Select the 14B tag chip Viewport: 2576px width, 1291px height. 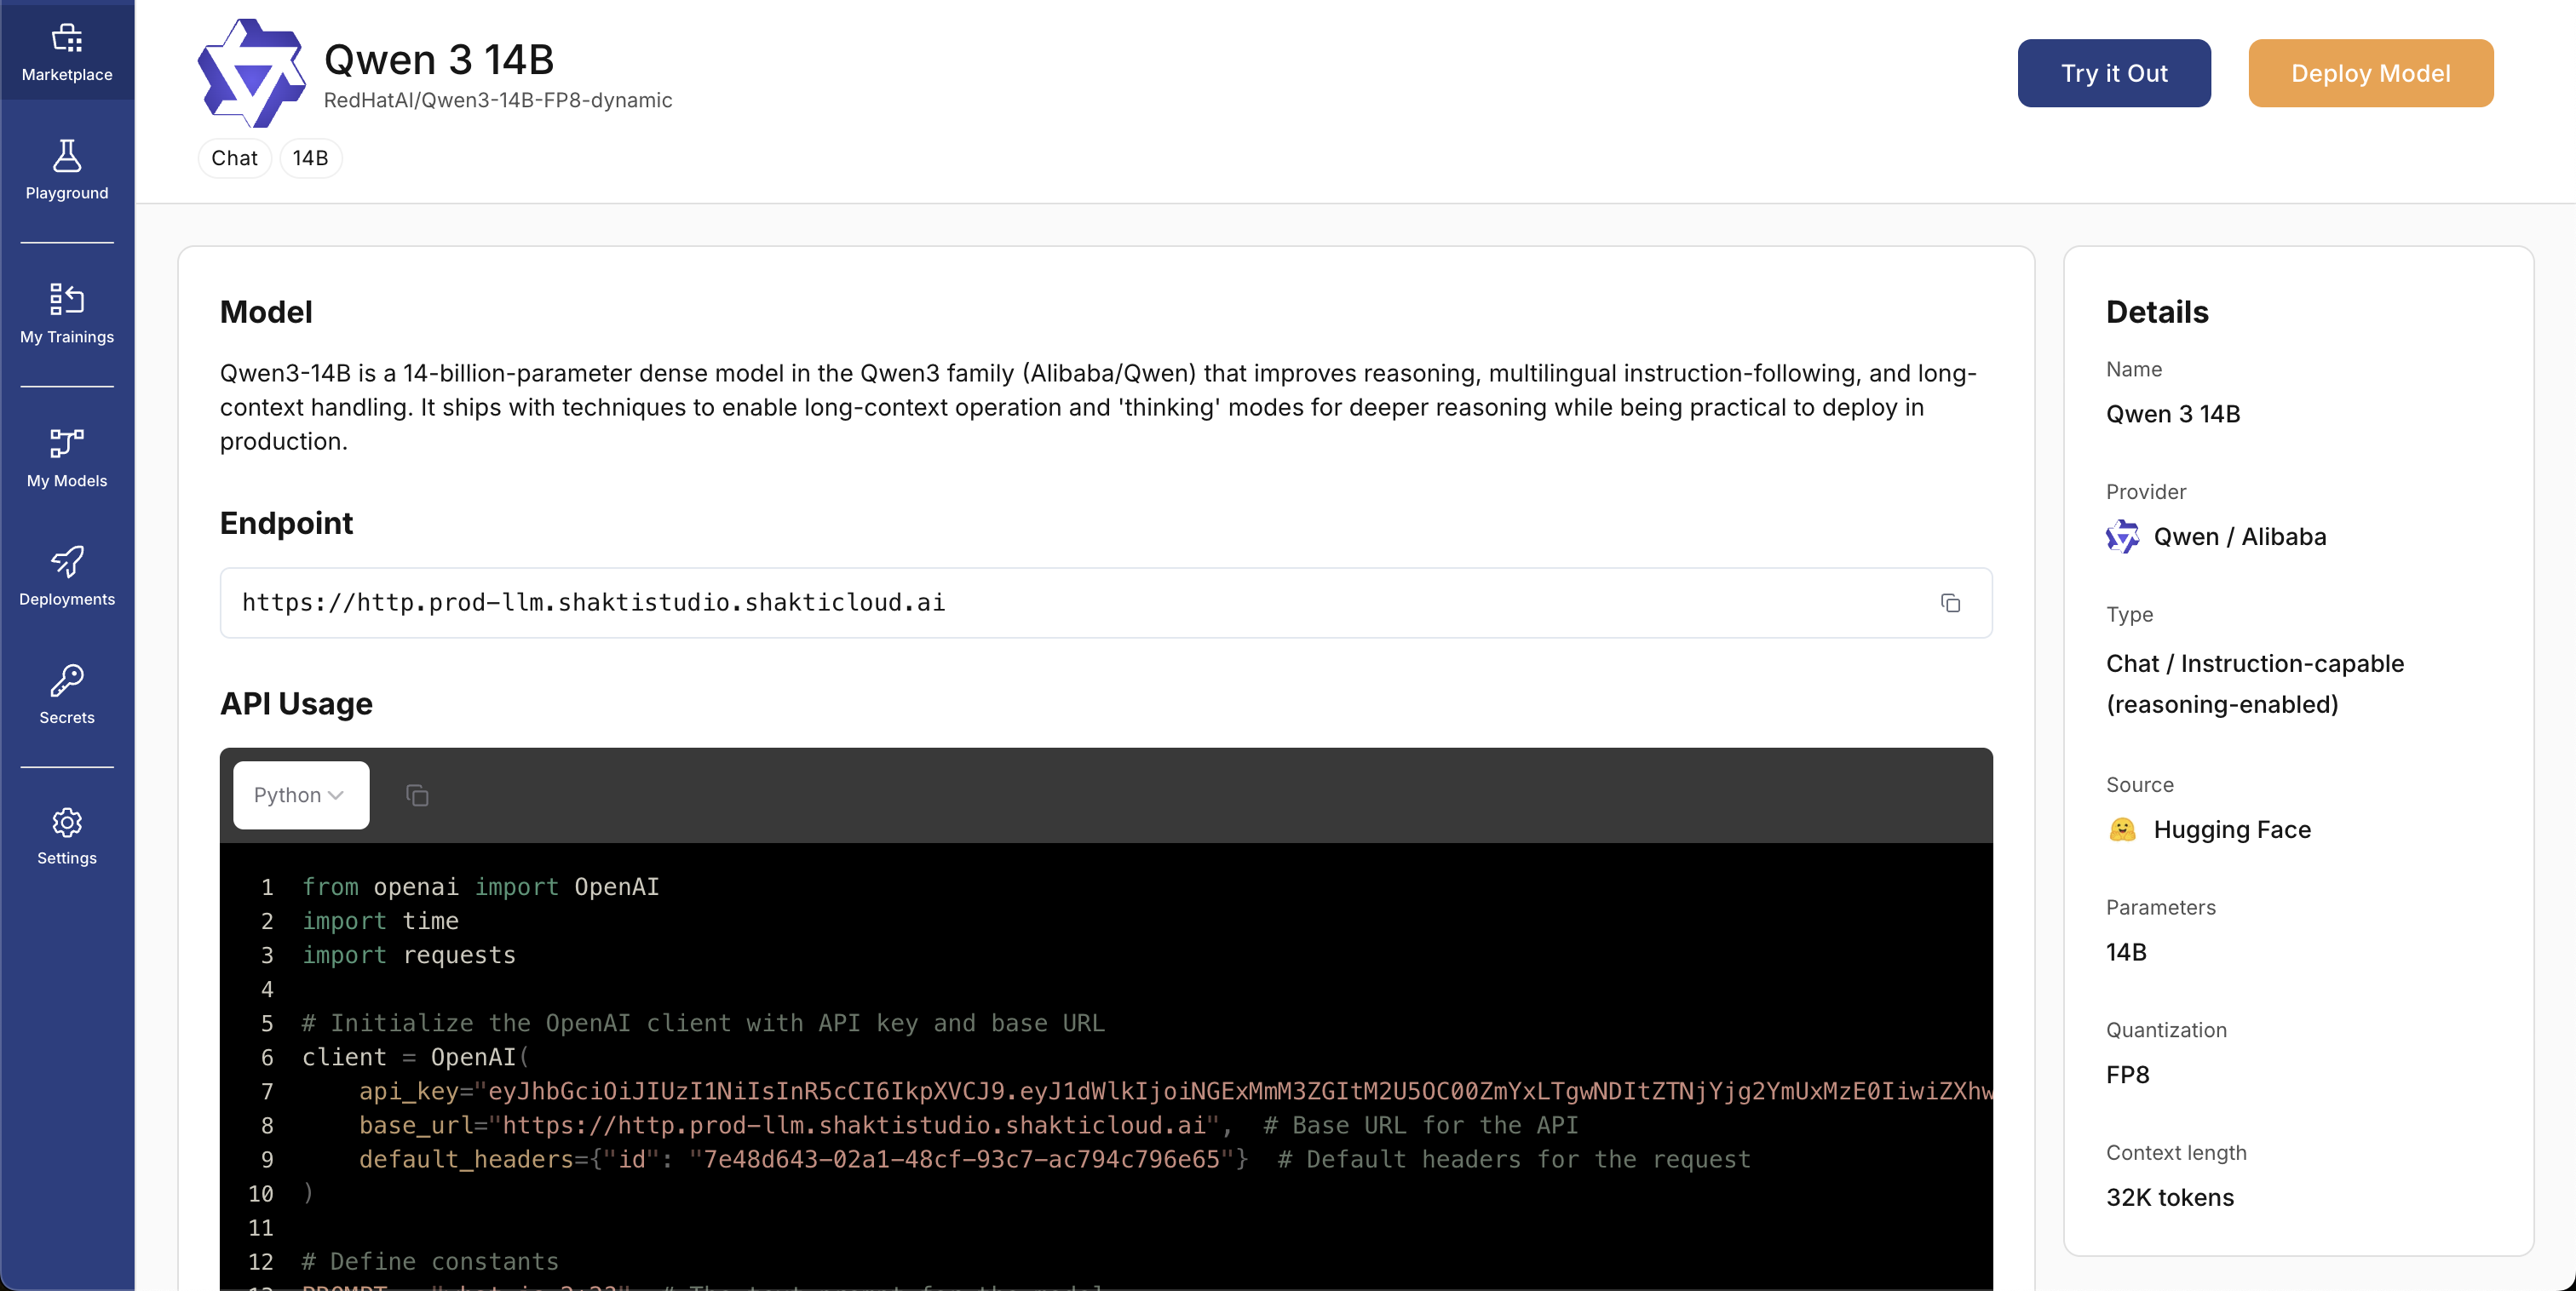310,158
